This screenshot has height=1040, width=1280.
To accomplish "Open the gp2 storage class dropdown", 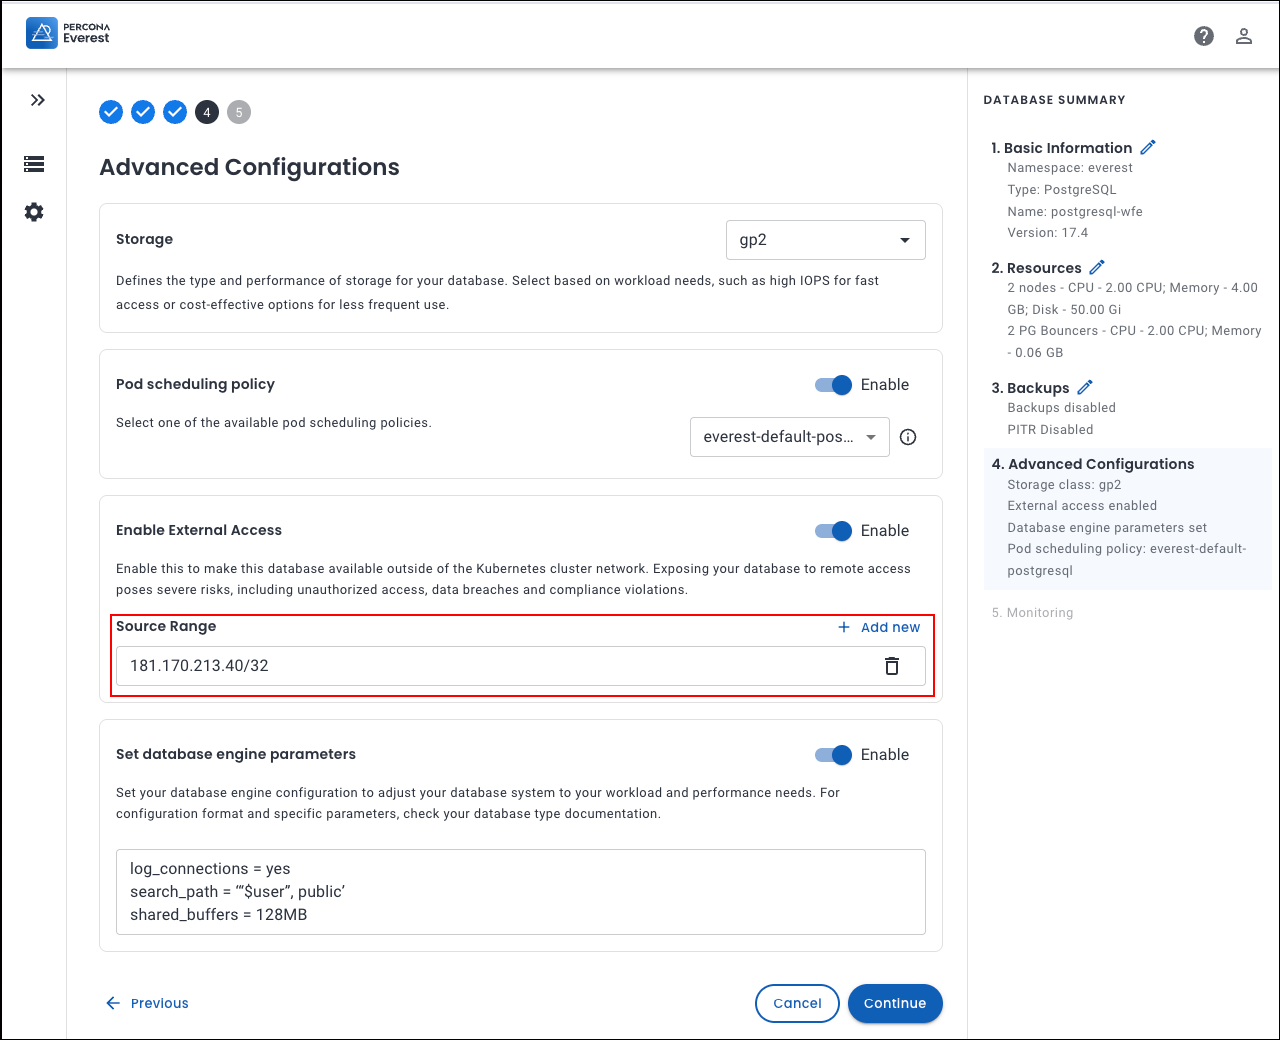I will point(825,240).
